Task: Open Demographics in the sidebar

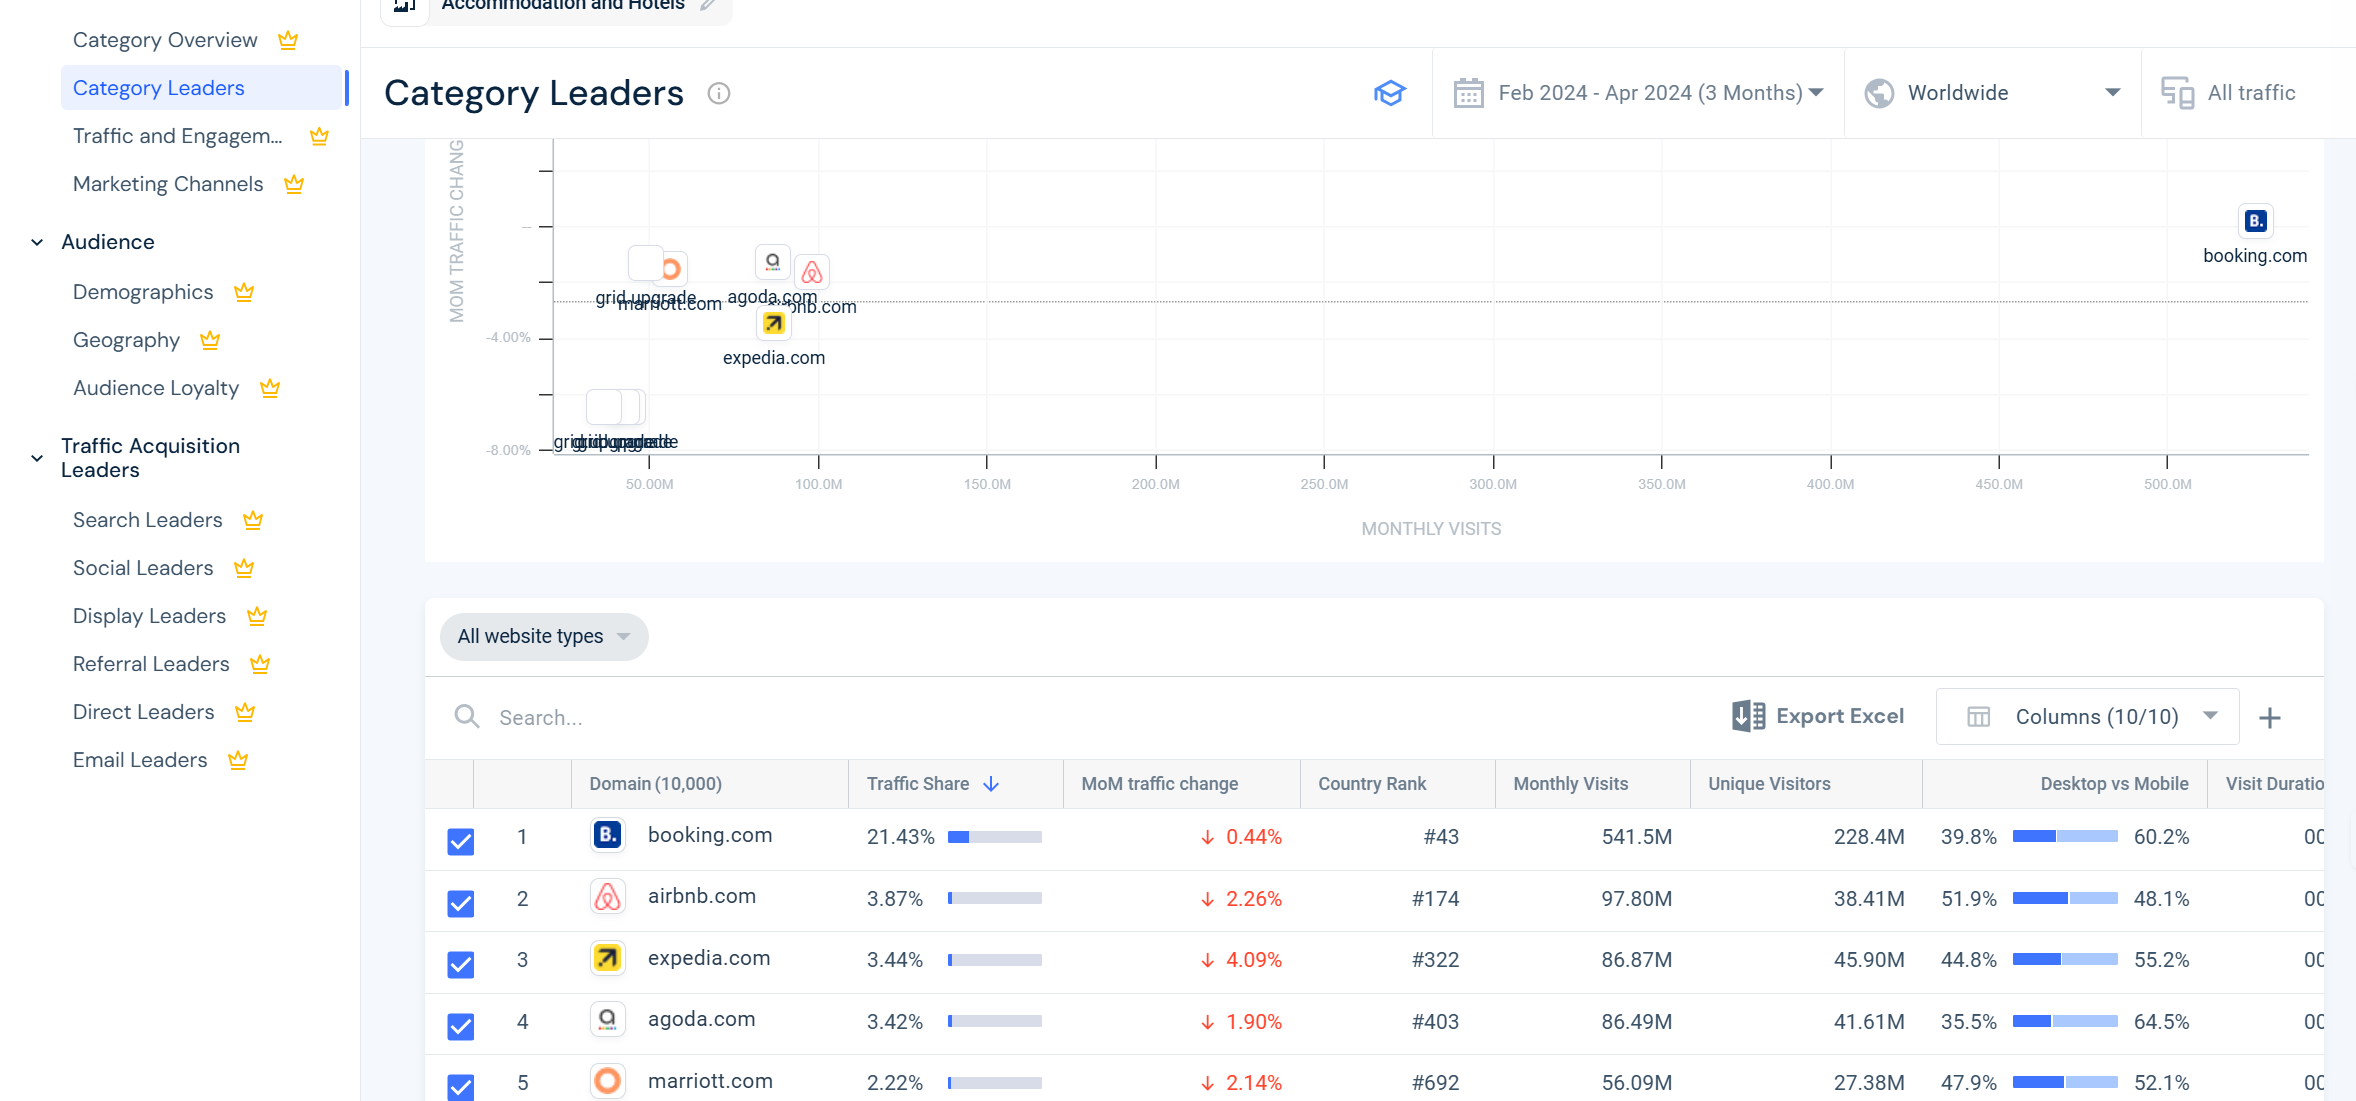Action: [143, 292]
